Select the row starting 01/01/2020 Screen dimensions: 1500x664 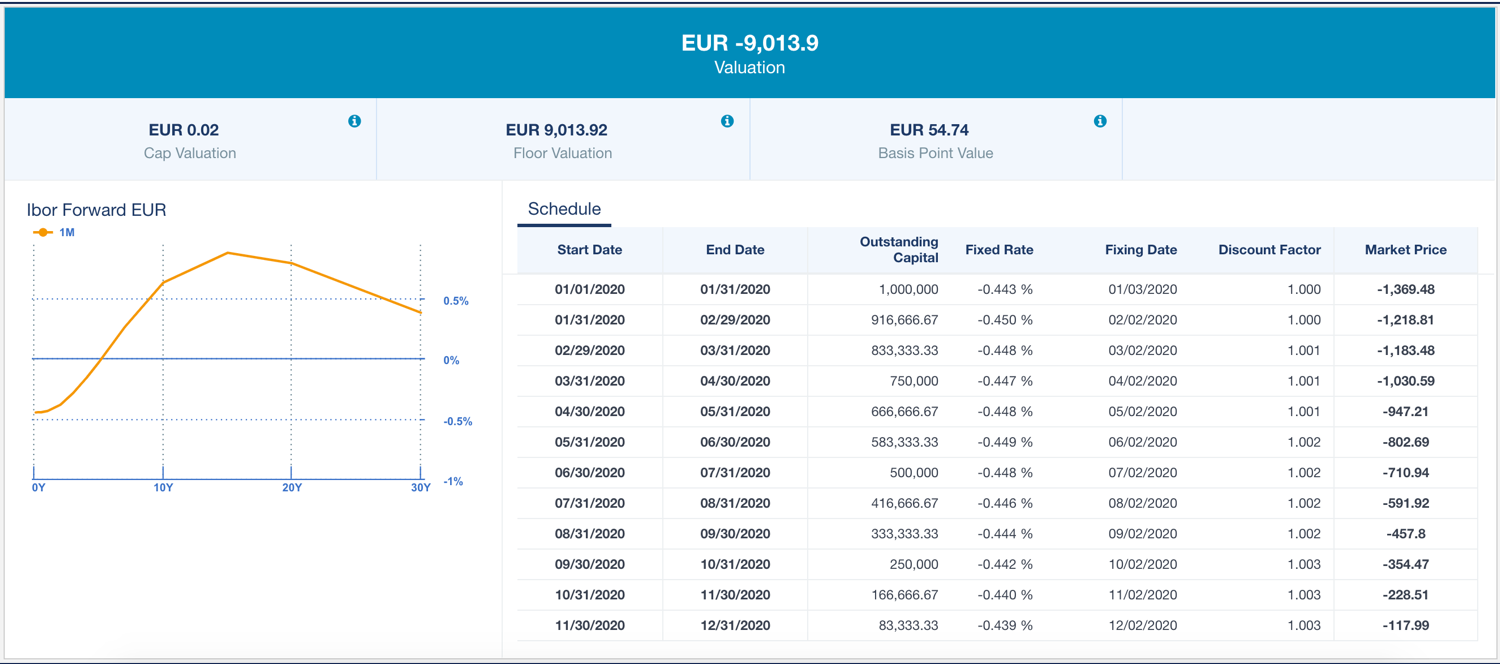tap(589, 290)
